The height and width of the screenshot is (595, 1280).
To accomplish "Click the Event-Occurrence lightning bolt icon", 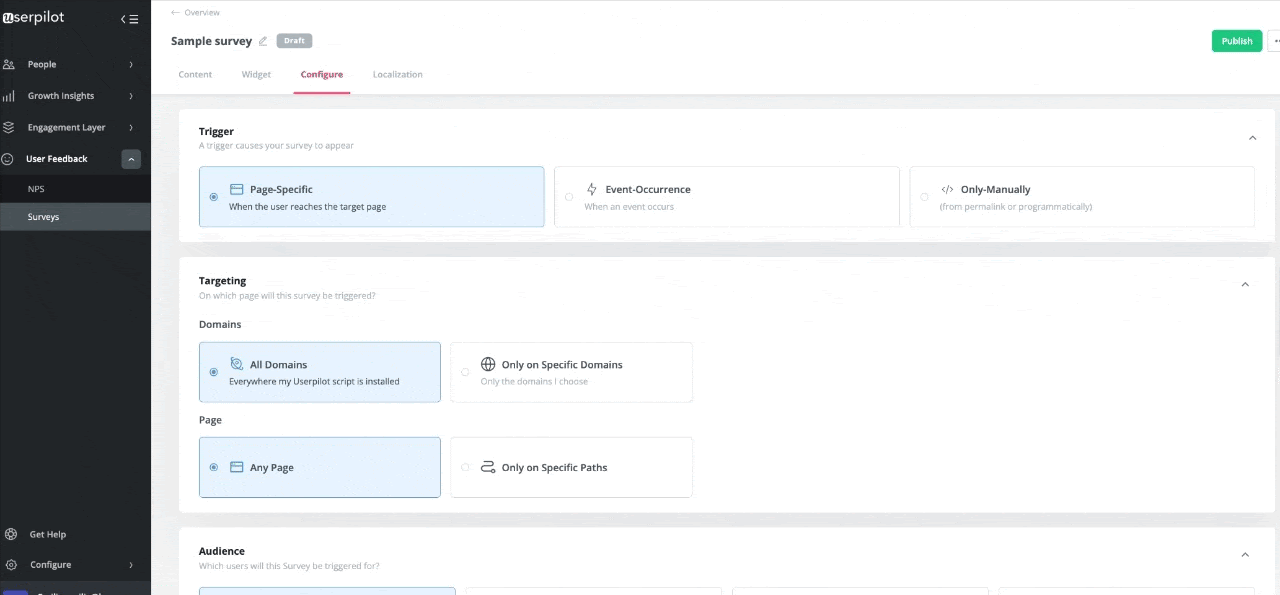I will [x=591, y=189].
